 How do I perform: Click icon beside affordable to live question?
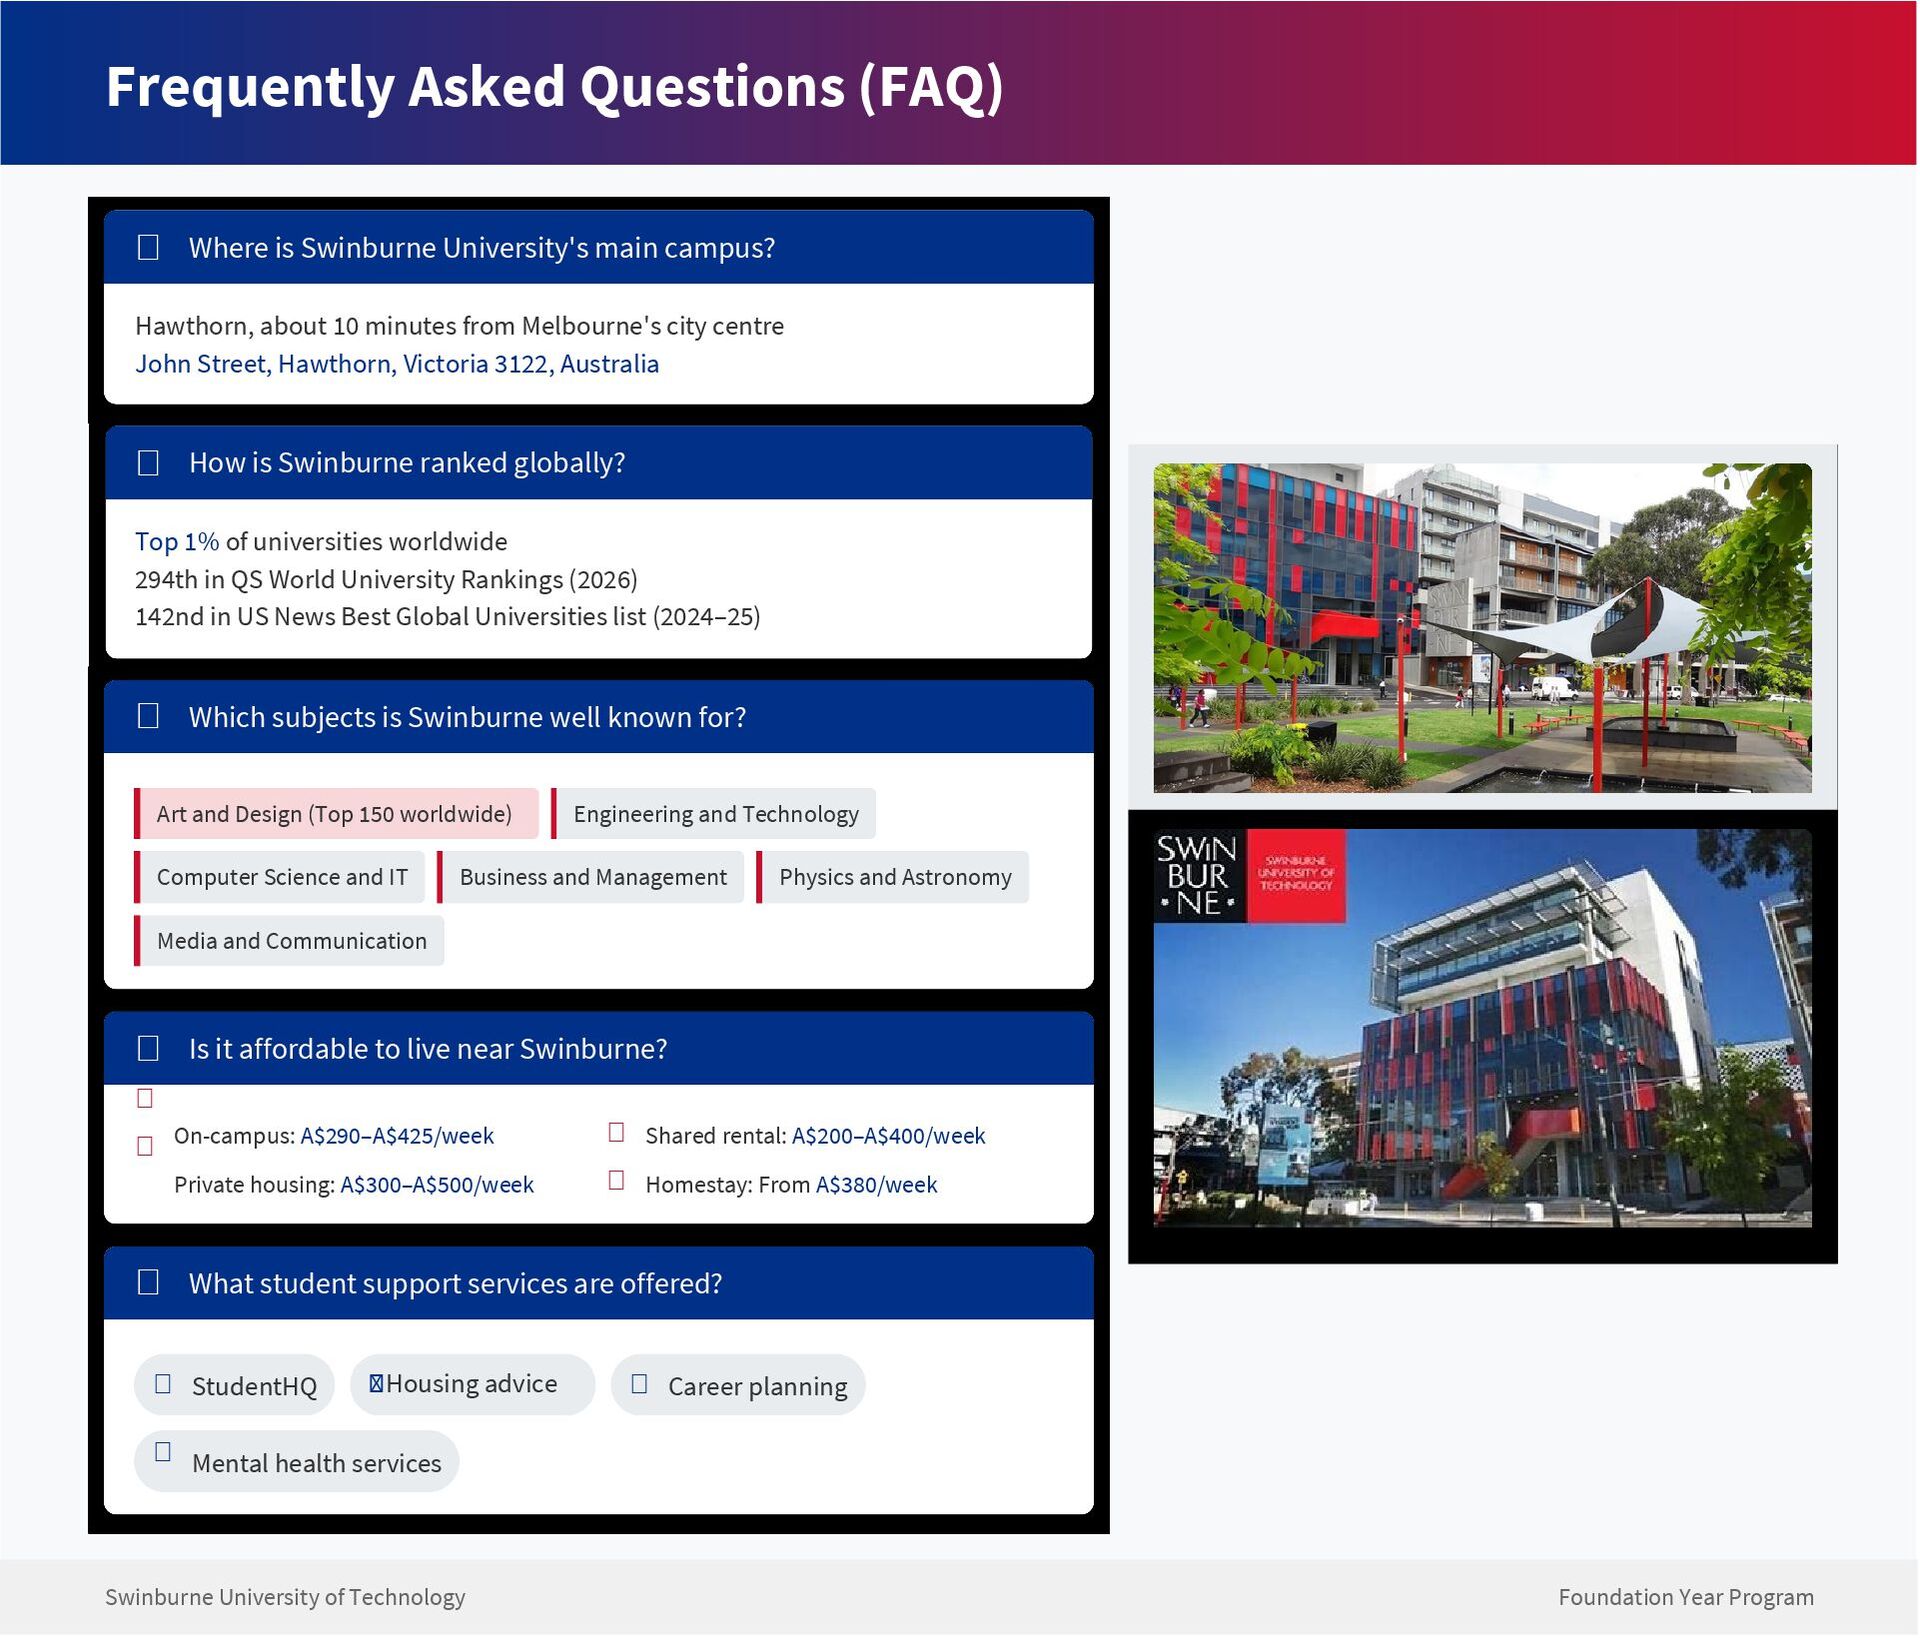click(148, 1048)
